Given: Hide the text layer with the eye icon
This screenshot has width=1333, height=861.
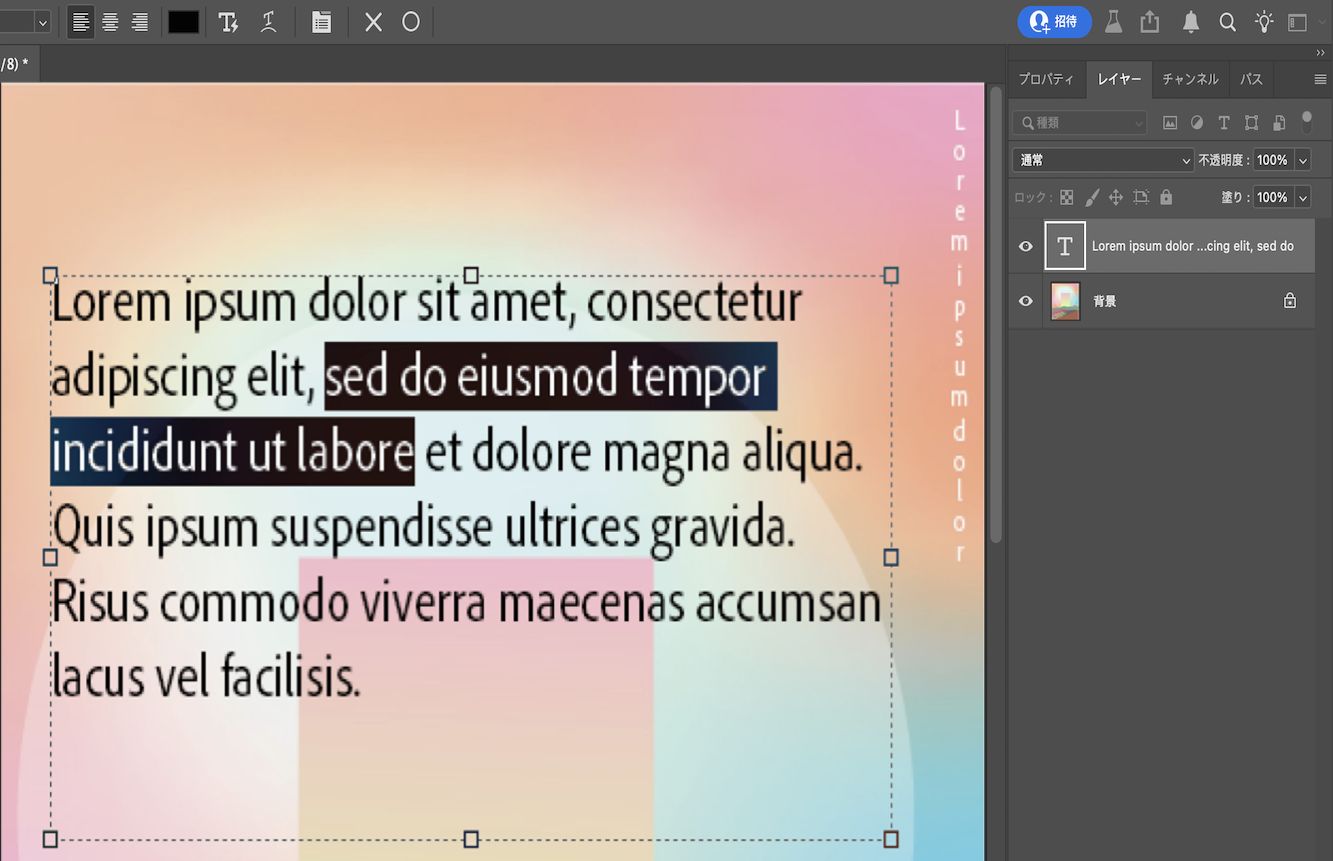Looking at the screenshot, I should 1025,246.
